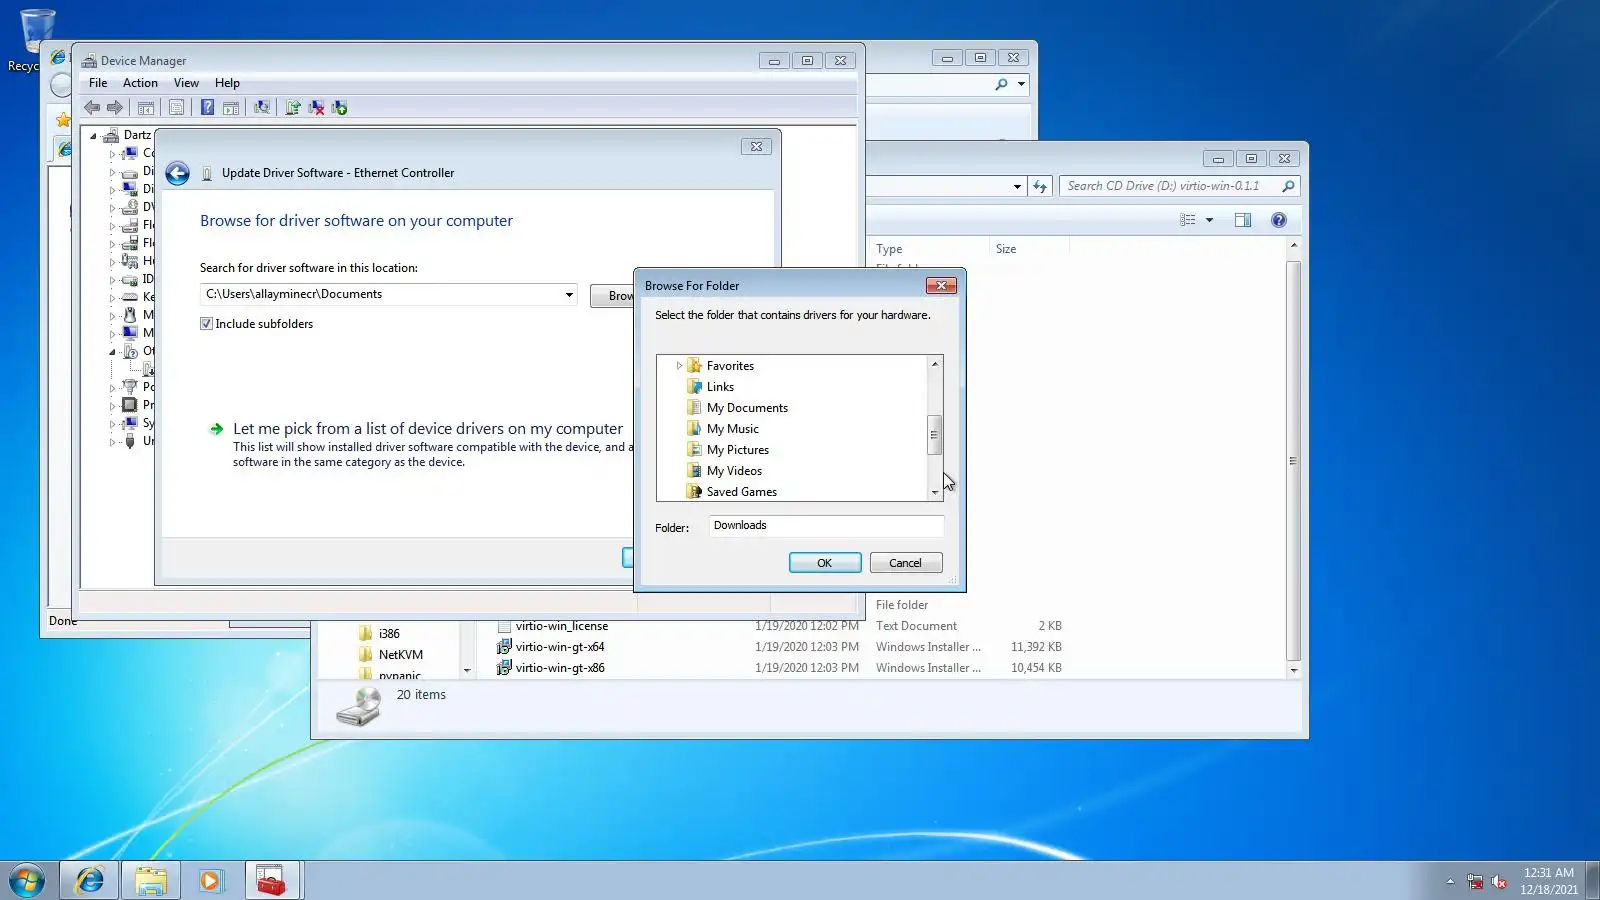Open Windows Explorer from the taskbar

tap(151, 880)
